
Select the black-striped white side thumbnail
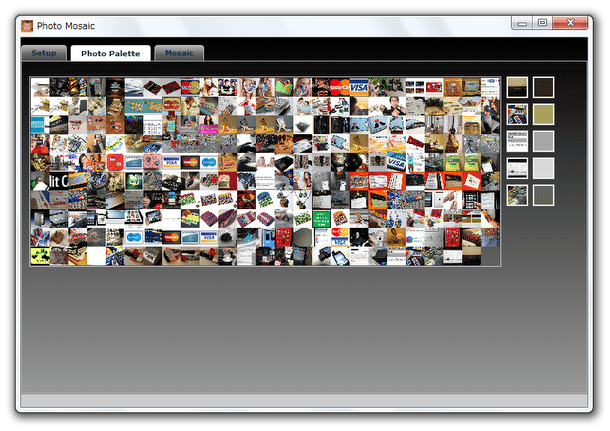click(x=517, y=168)
